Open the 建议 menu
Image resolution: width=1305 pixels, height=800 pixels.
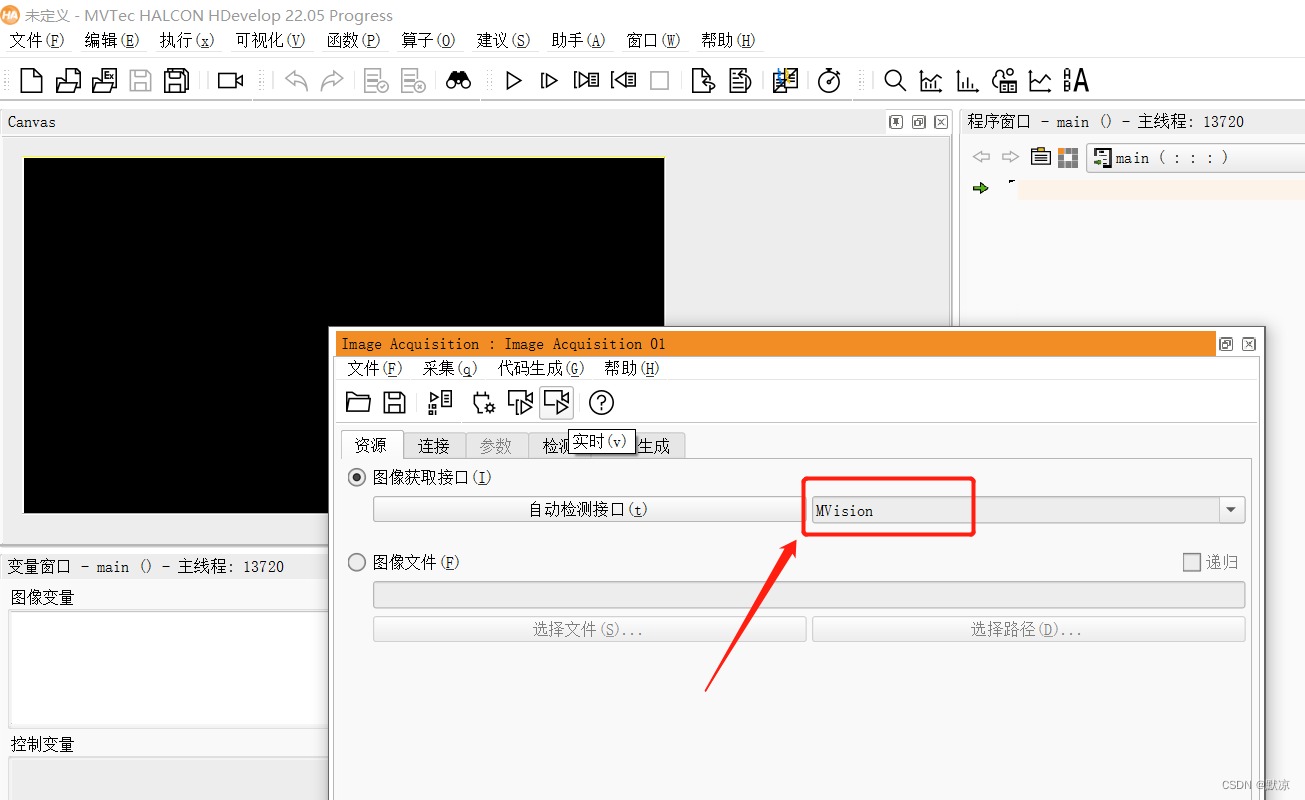click(503, 40)
